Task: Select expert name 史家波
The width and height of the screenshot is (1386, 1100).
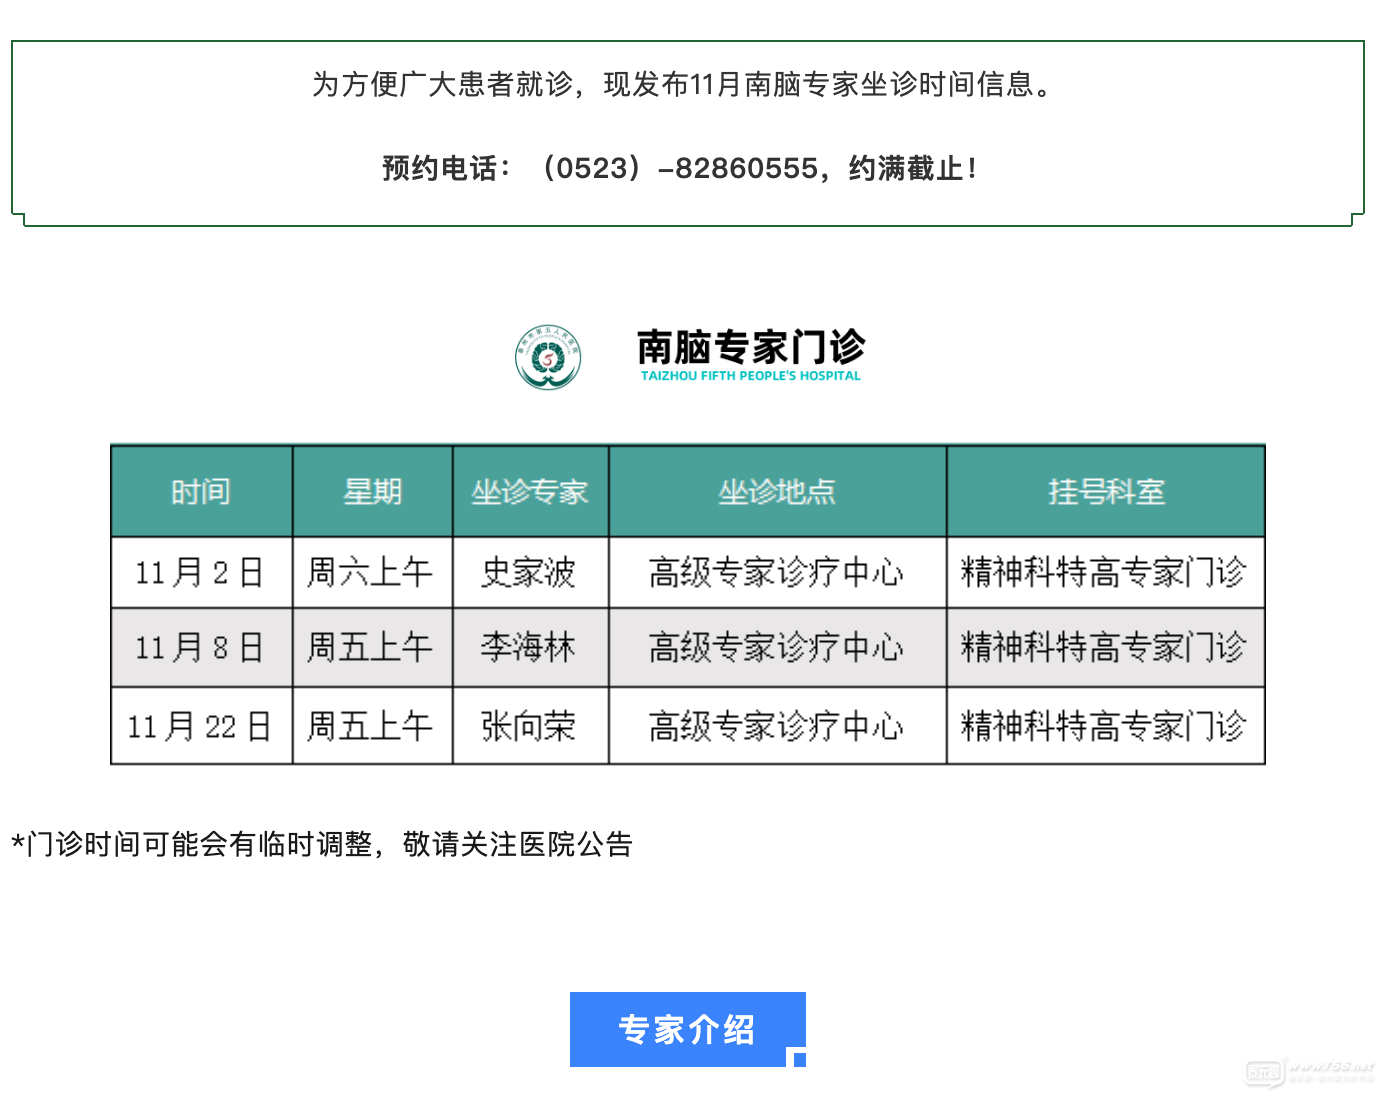Action: (529, 573)
